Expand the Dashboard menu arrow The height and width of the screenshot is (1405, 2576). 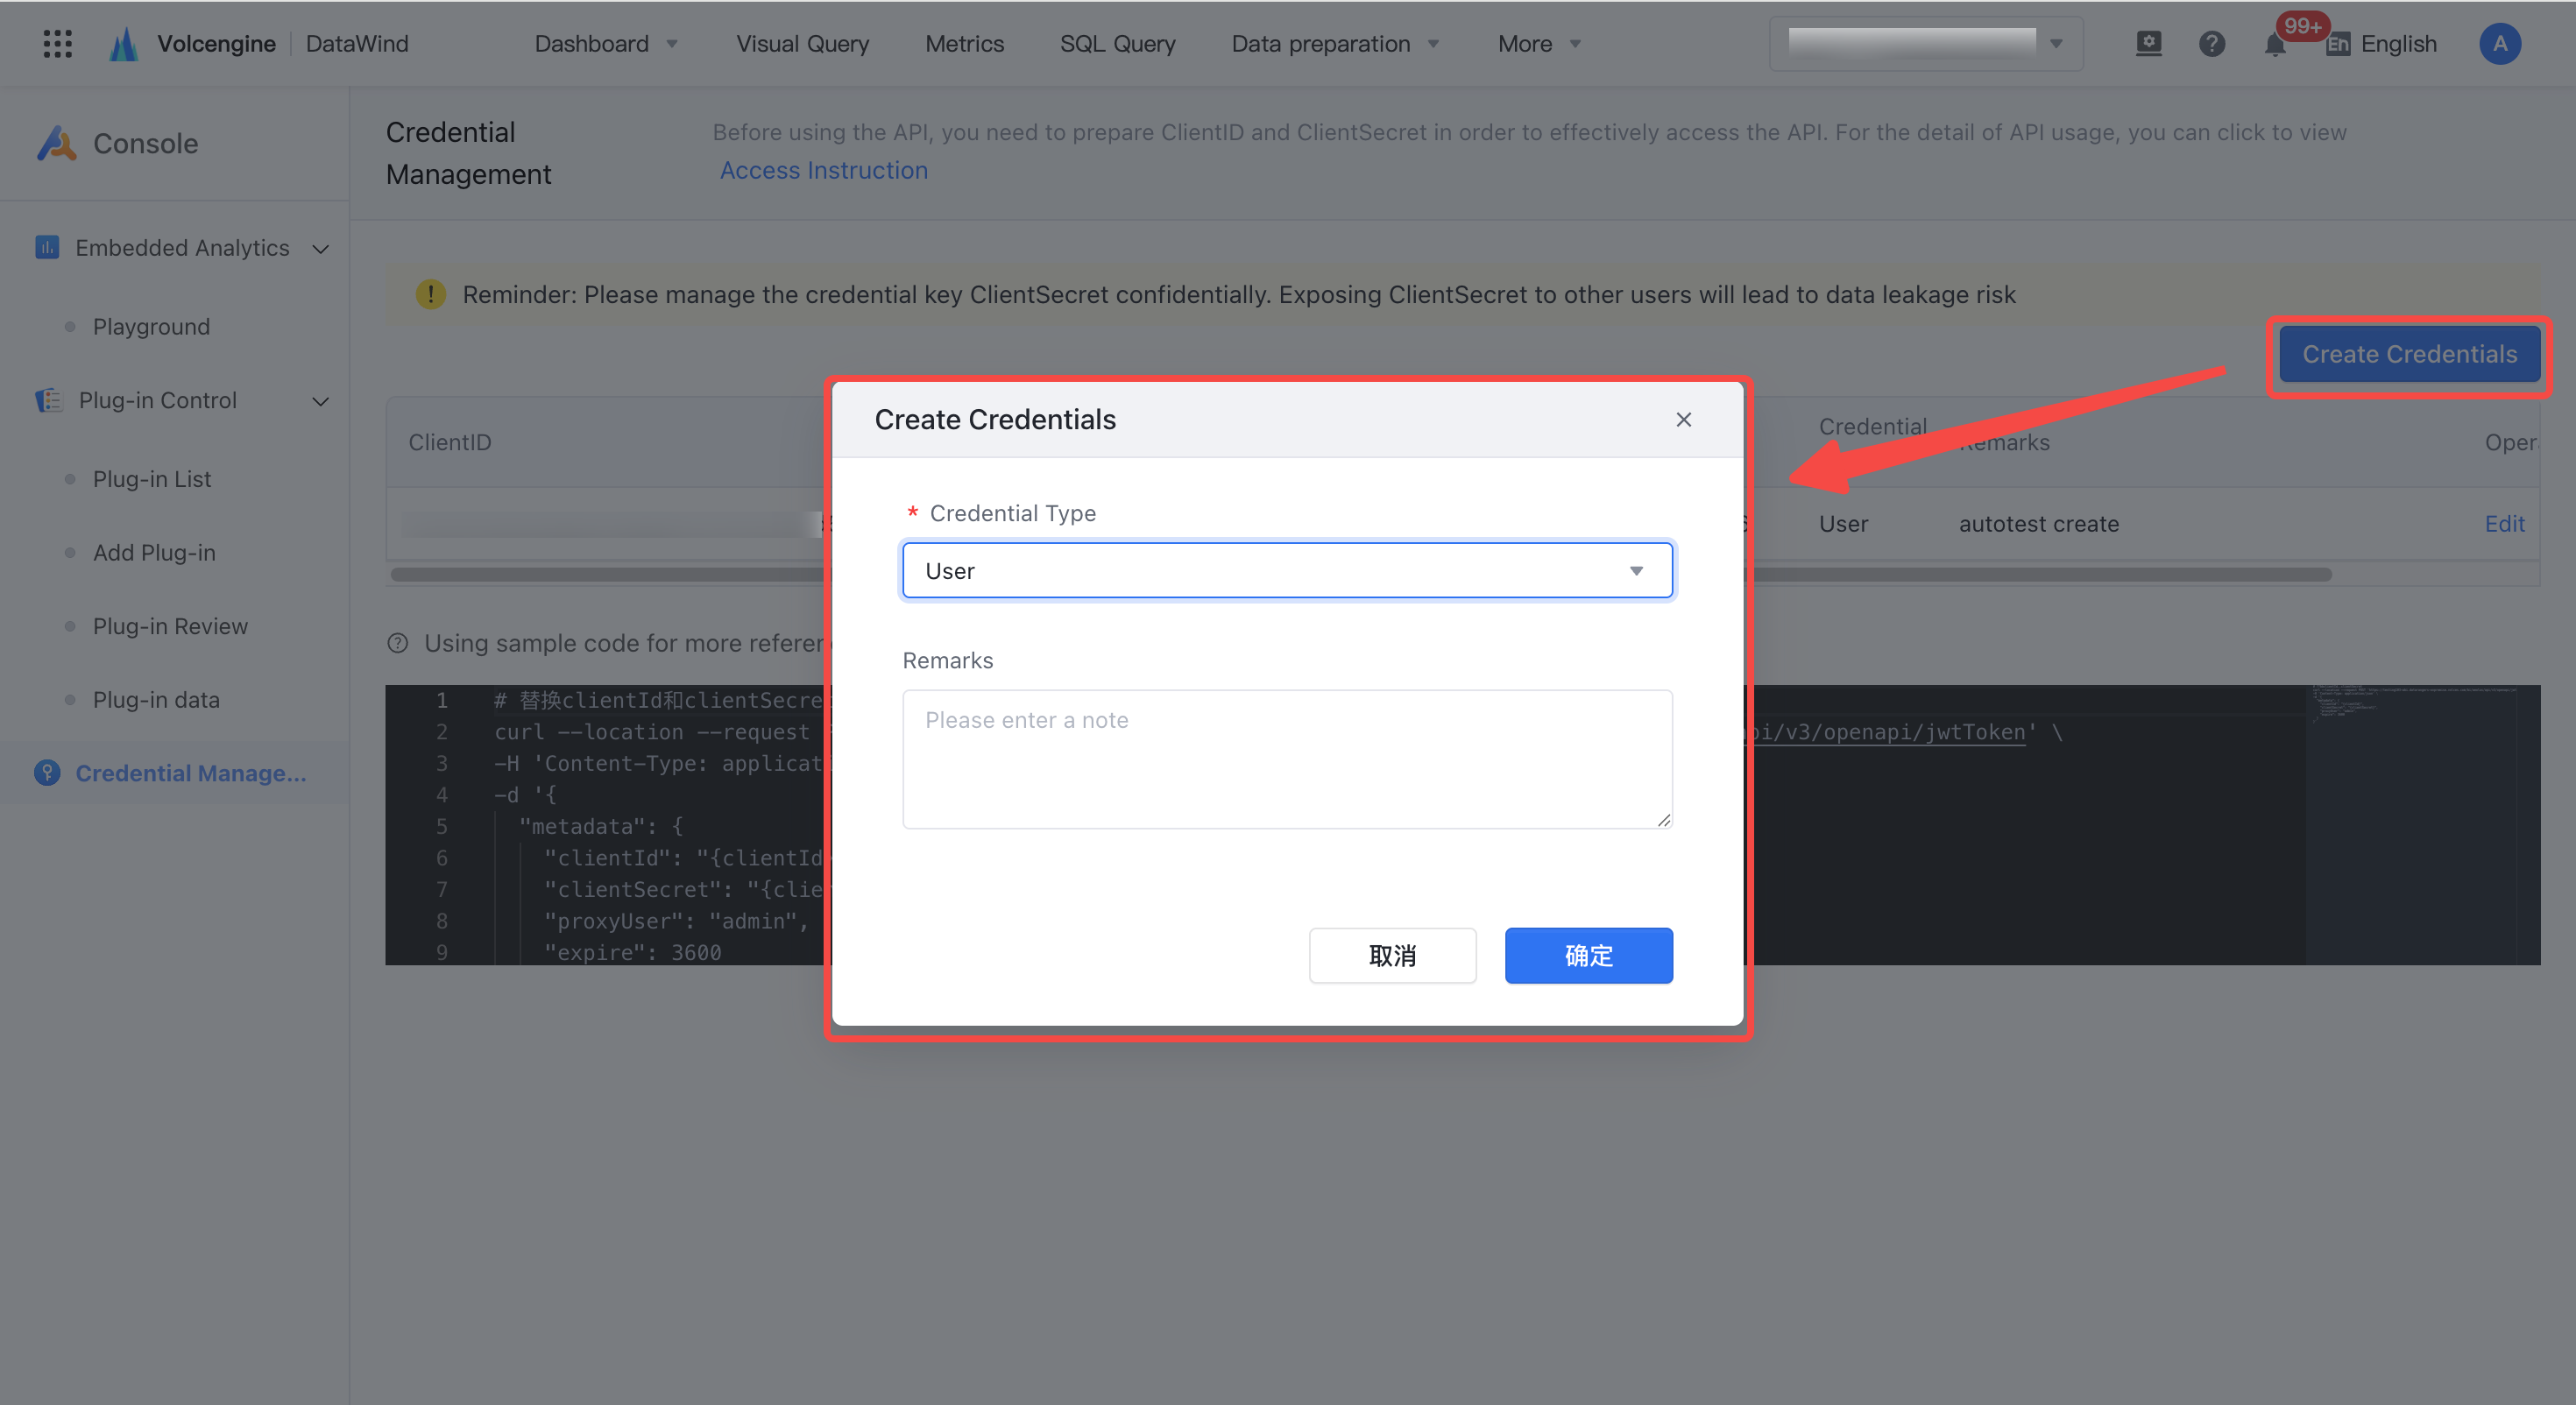[x=672, y=44]
